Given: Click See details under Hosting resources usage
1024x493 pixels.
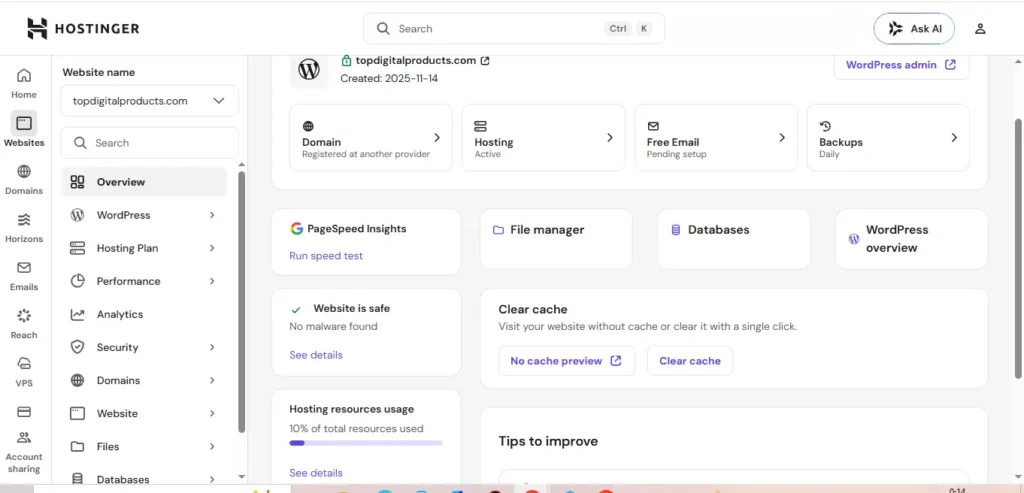Looking at the screenshot, I should click(316, 473).
